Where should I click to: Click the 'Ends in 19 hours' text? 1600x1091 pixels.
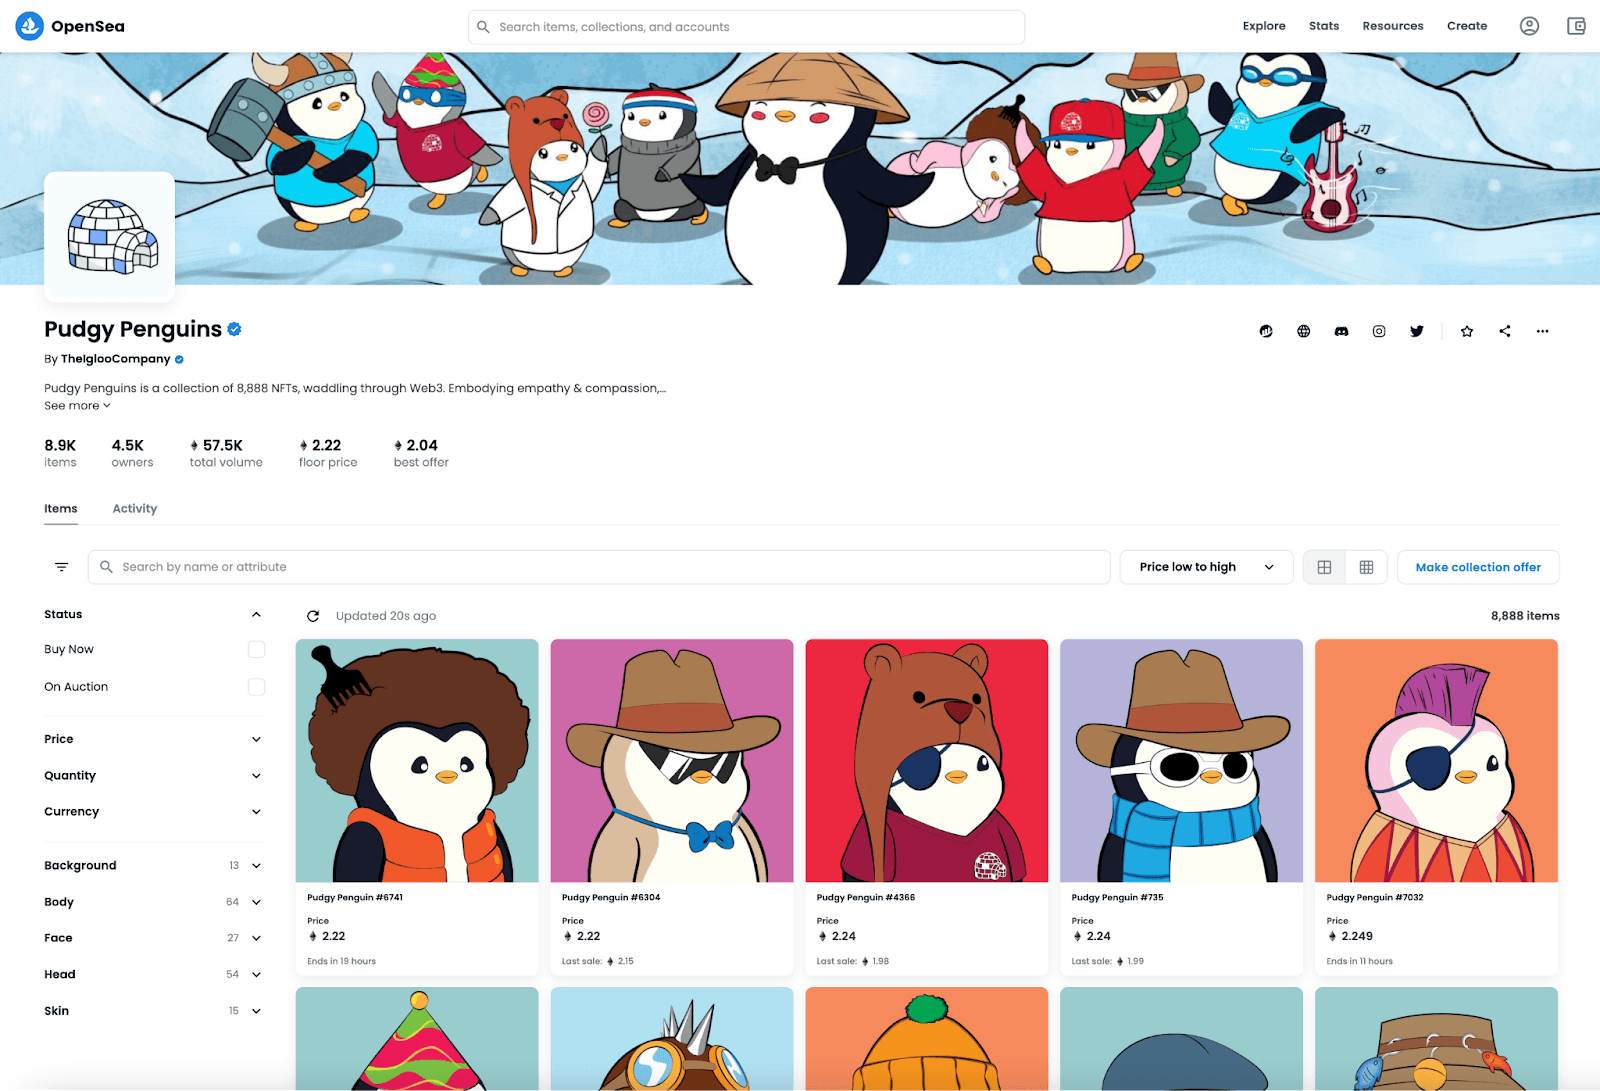(342, 962)
